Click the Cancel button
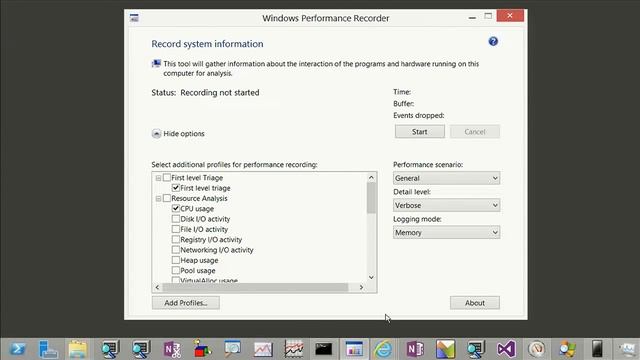640x360 pixels. [x=475, y=132]
